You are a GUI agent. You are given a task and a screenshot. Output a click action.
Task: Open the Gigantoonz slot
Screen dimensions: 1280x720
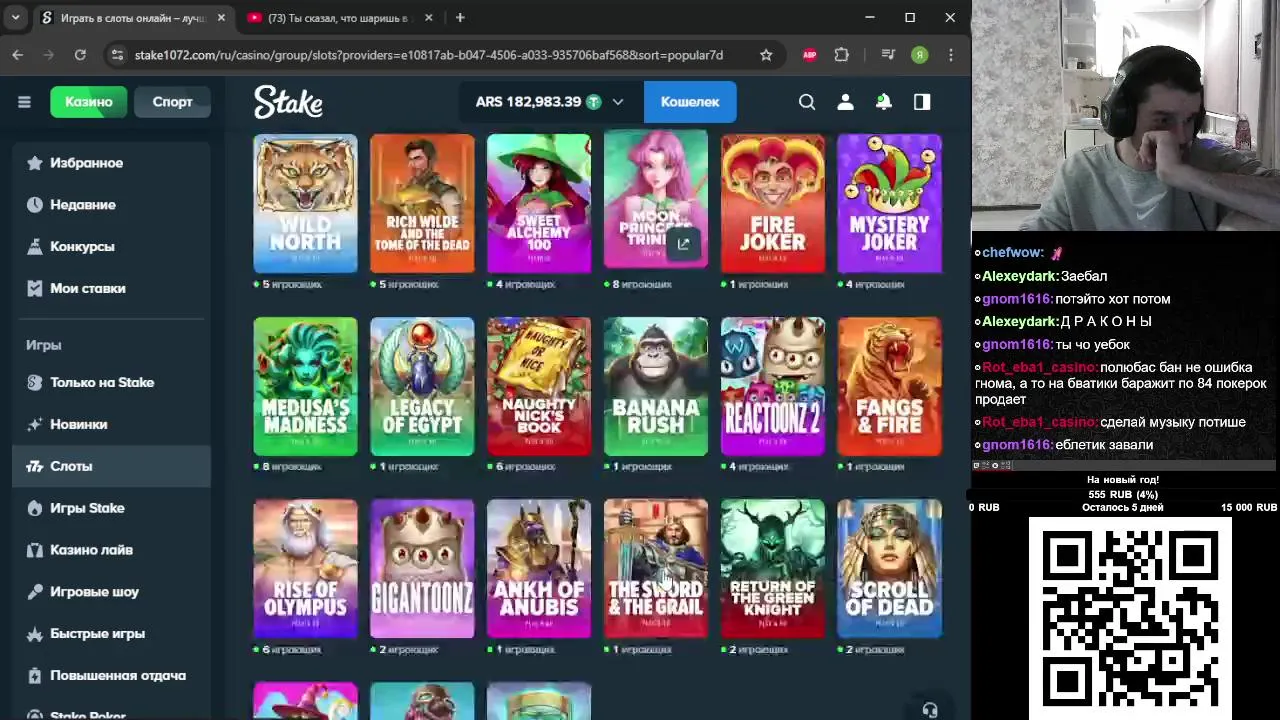tap(422, 569)
